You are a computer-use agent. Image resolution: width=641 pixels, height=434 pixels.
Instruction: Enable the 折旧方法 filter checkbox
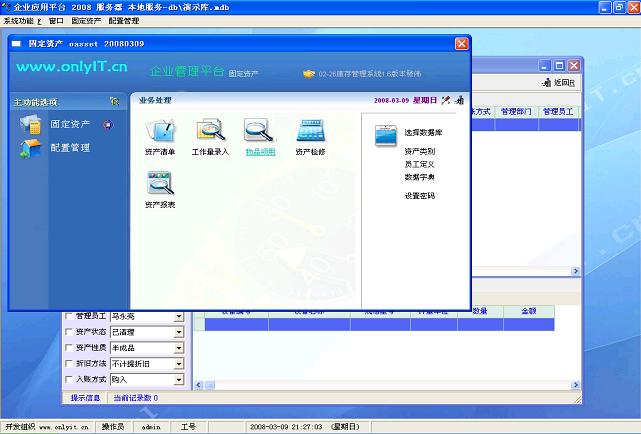click(x=68, y=364)
